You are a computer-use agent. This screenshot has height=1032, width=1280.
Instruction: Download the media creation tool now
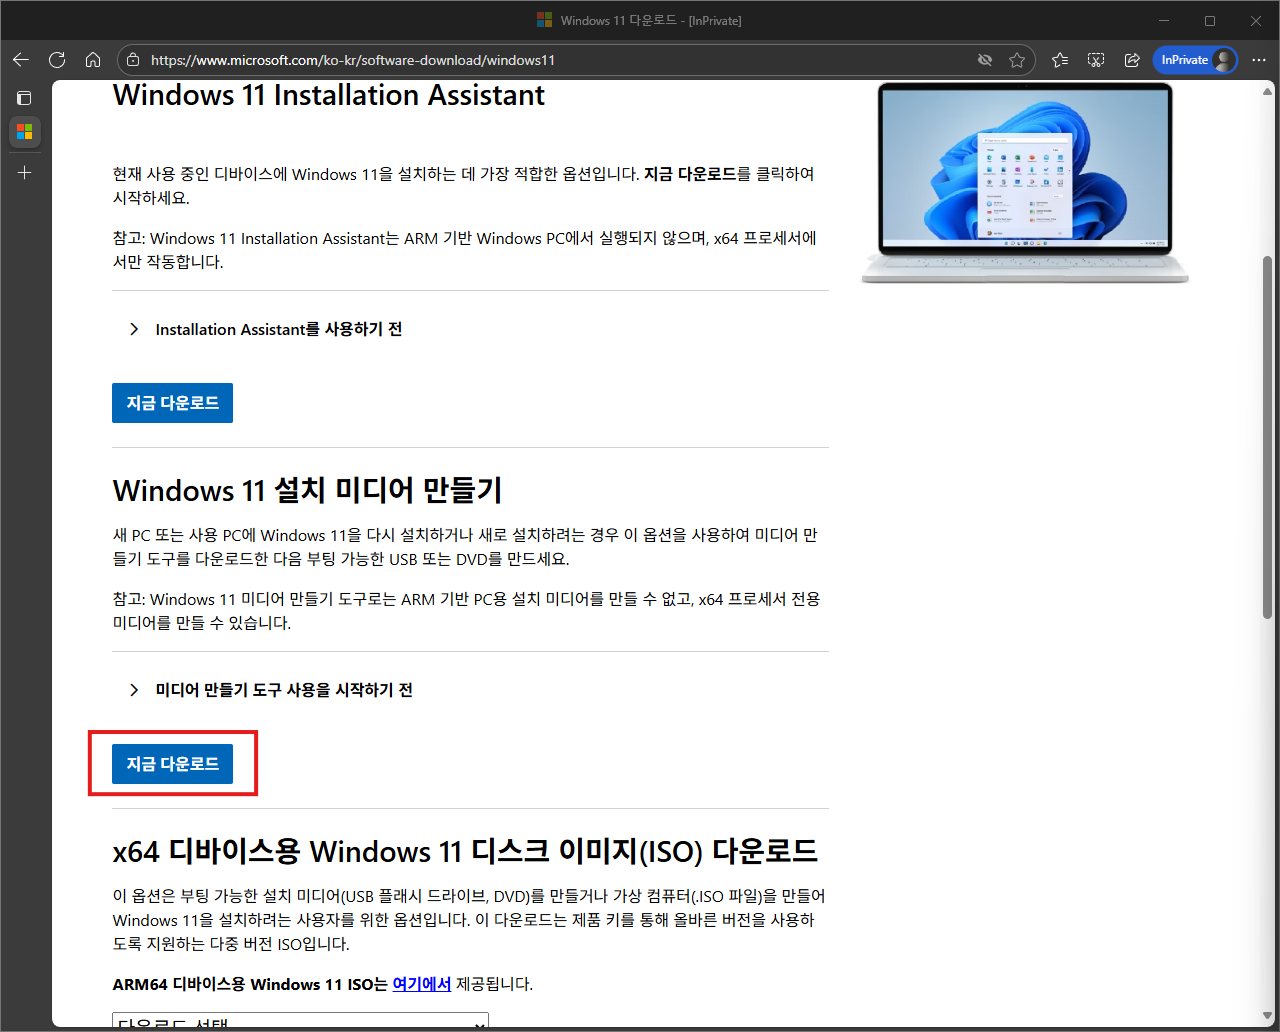(x=172, y=764)
